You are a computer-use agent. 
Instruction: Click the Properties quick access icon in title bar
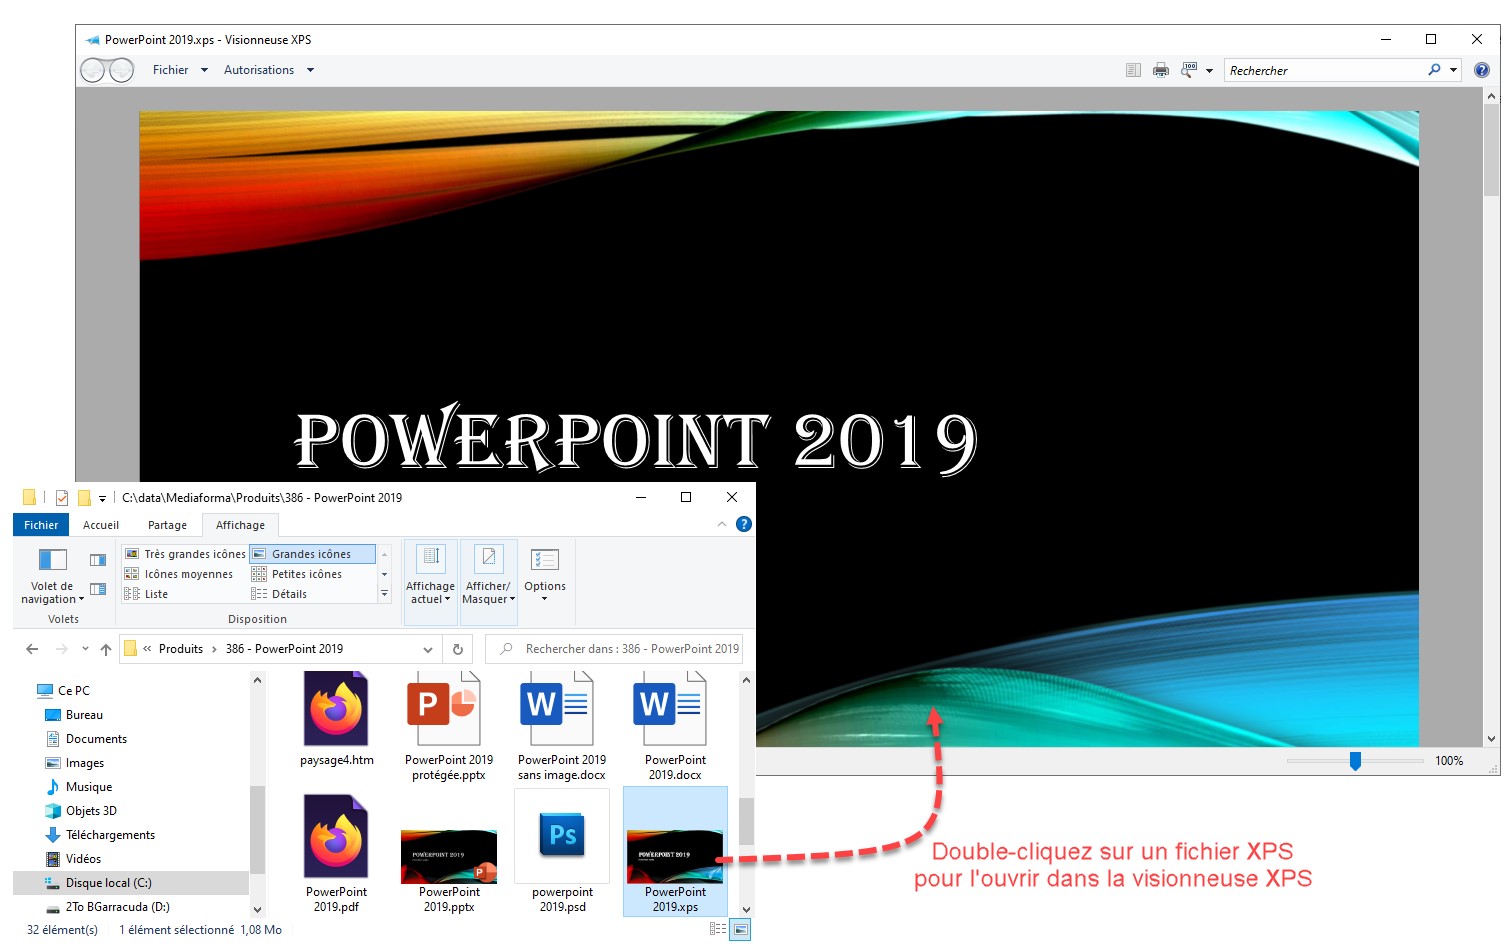point(62,497)
